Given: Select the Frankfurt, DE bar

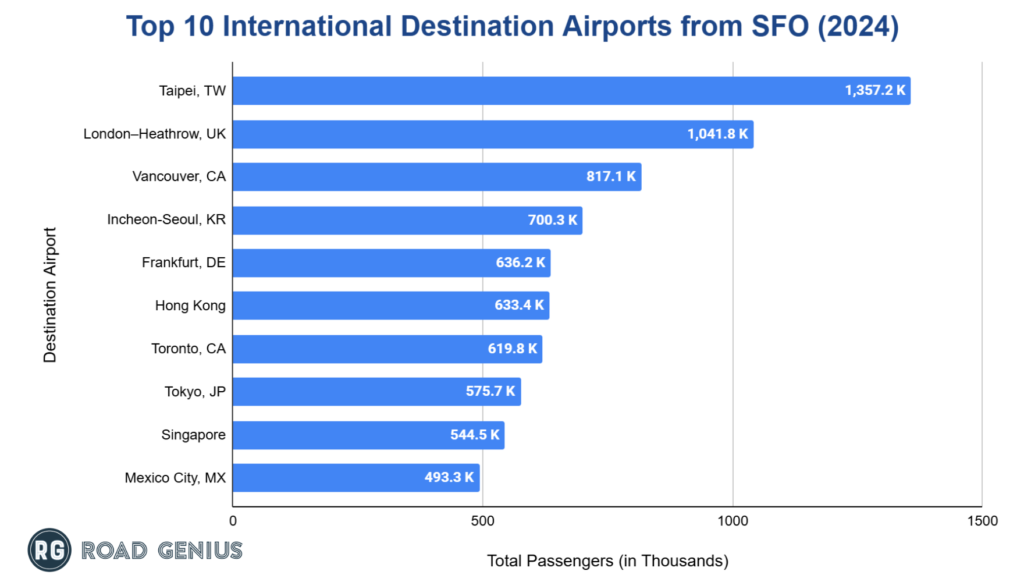Looking at the screenshot, I should [x=390, y=263].
